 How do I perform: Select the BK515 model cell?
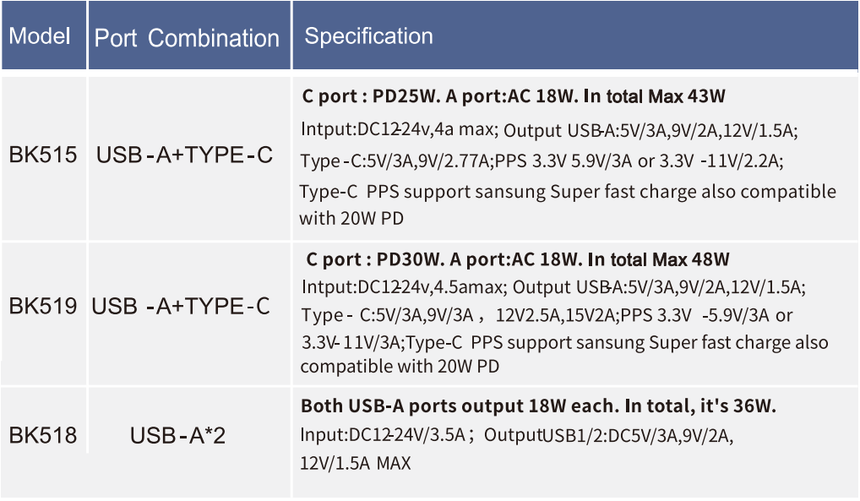tap(43, 155)
